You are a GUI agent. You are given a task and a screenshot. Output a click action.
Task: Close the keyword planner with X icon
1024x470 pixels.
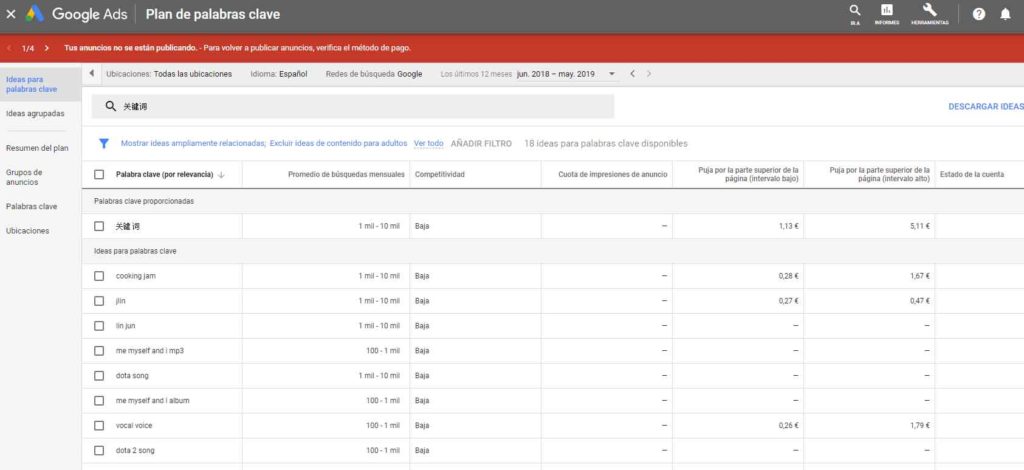(10, 14)
